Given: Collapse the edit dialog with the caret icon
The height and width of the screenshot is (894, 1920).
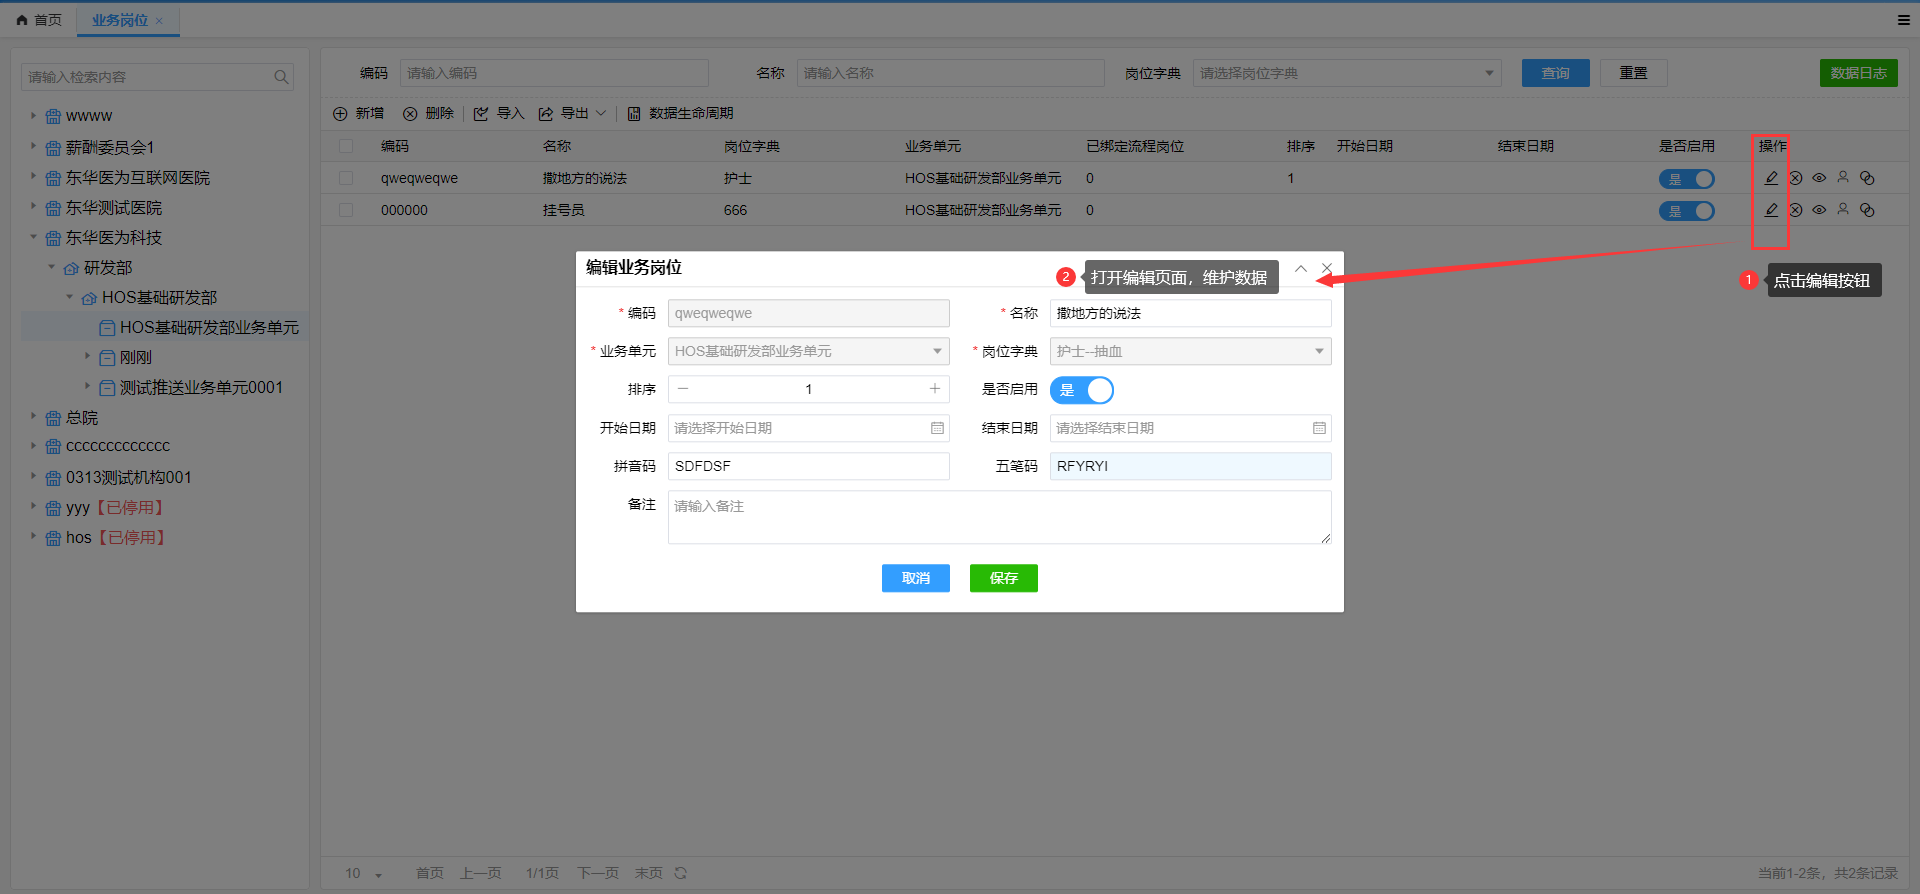Looking at the screenshot, I should point(1301,268).
